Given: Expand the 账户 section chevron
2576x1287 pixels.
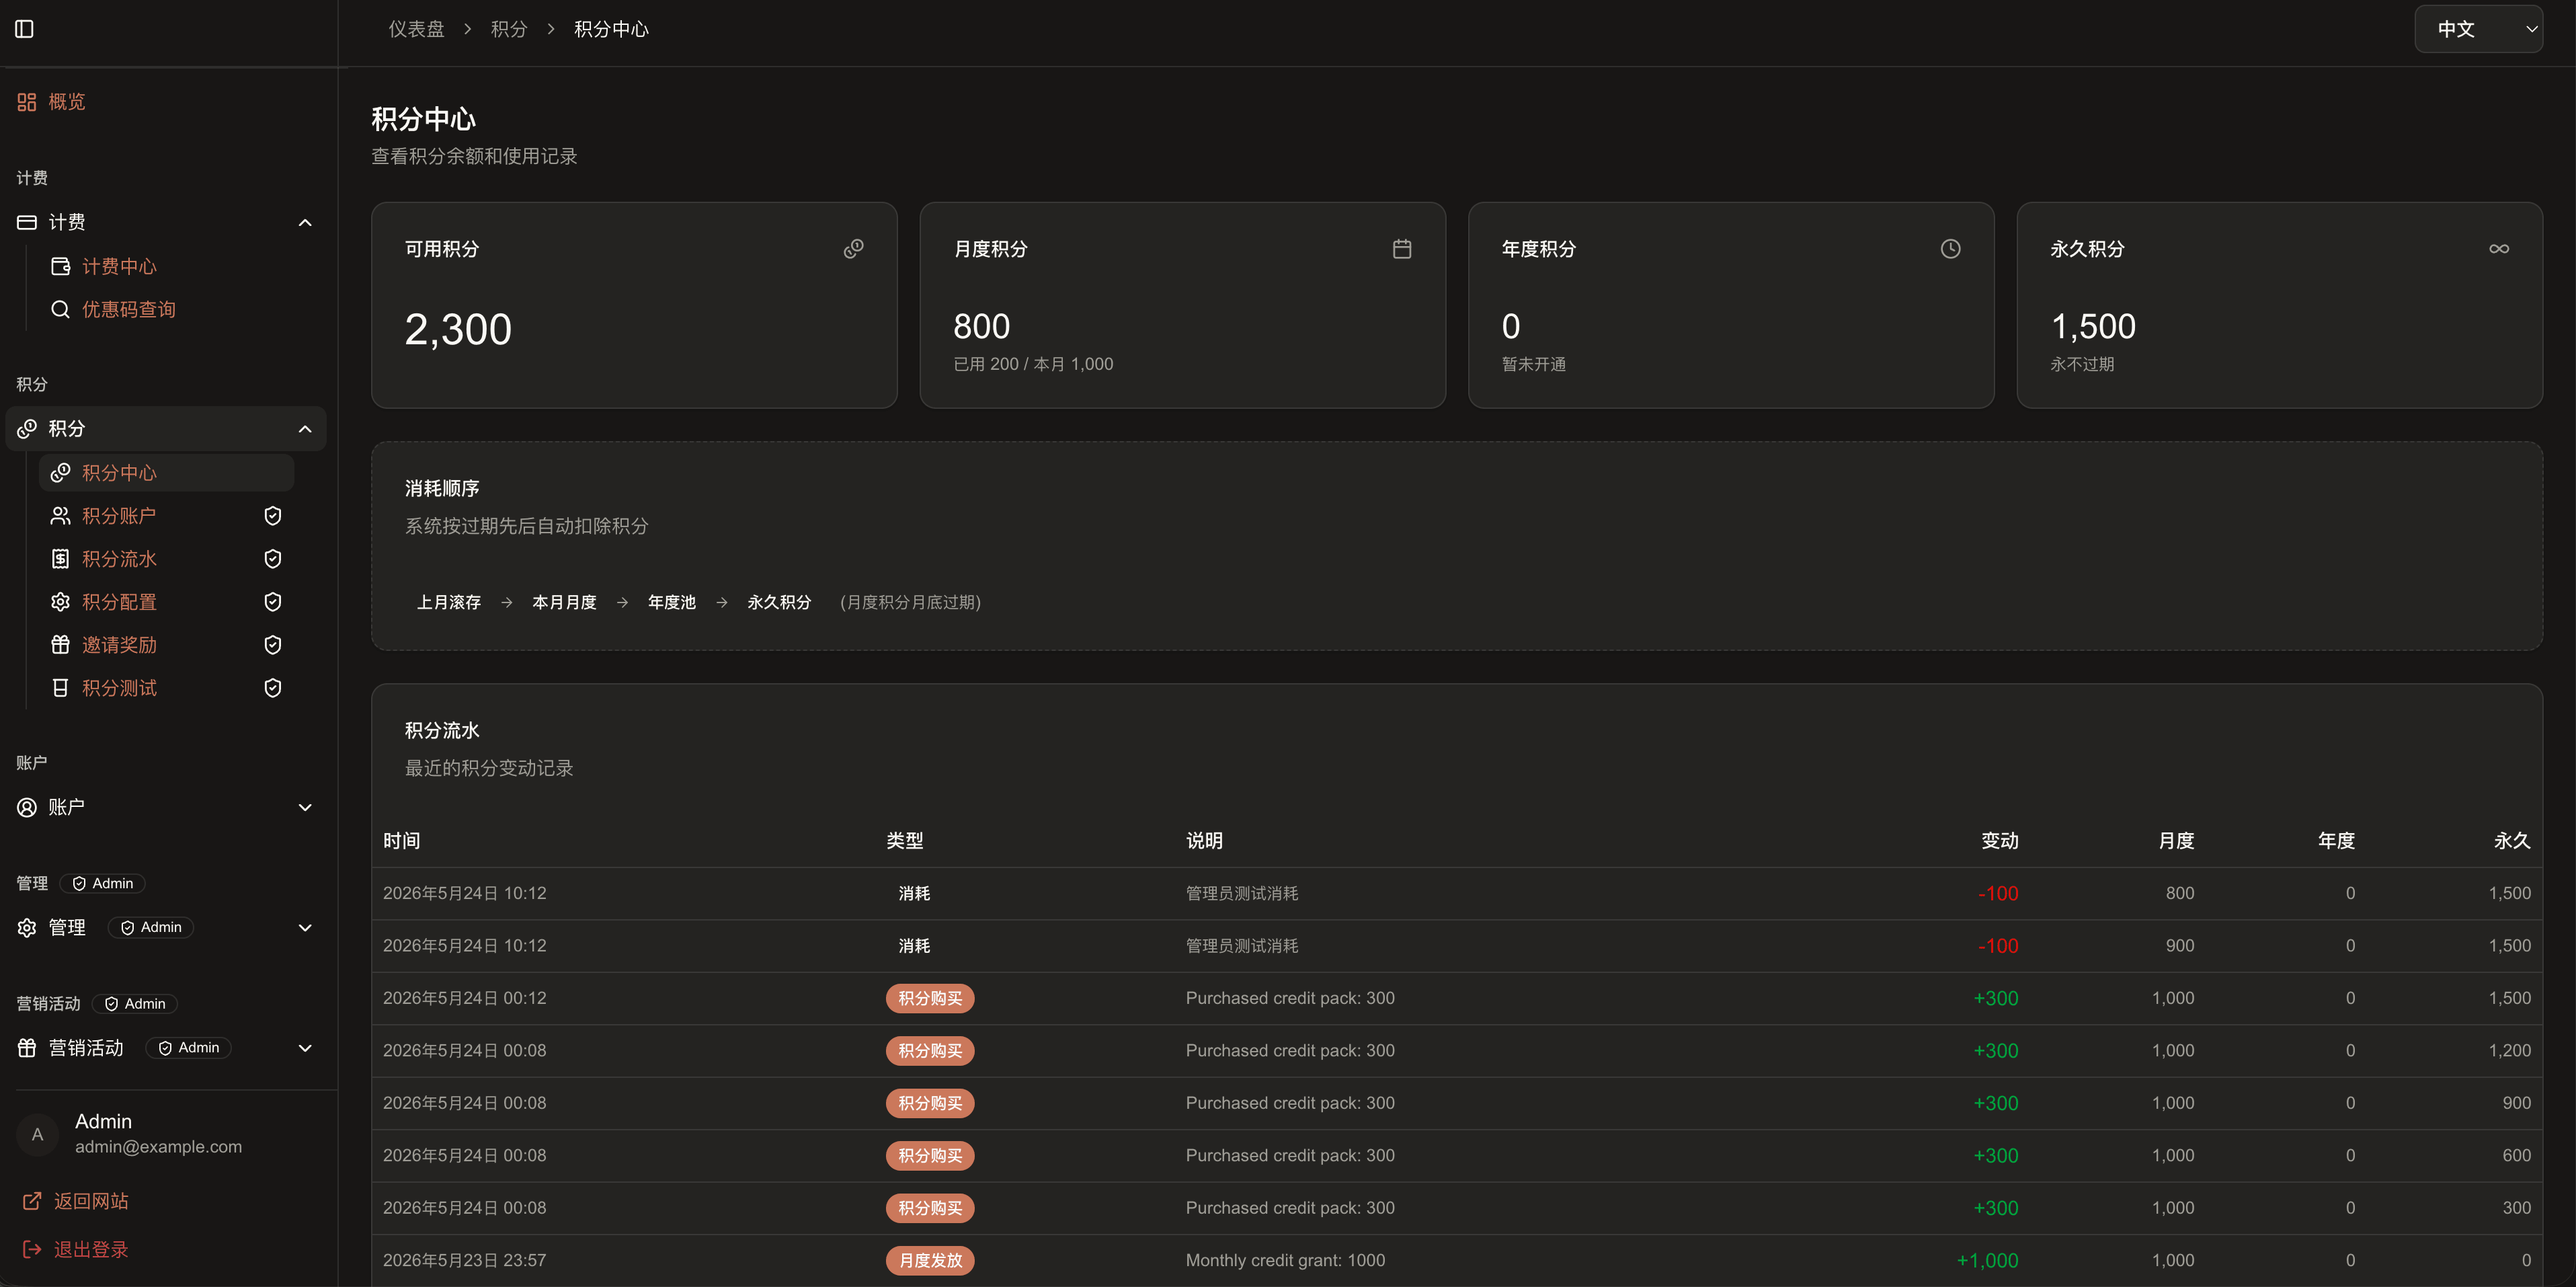Looking at the screenshot, I should pos(305,808).
